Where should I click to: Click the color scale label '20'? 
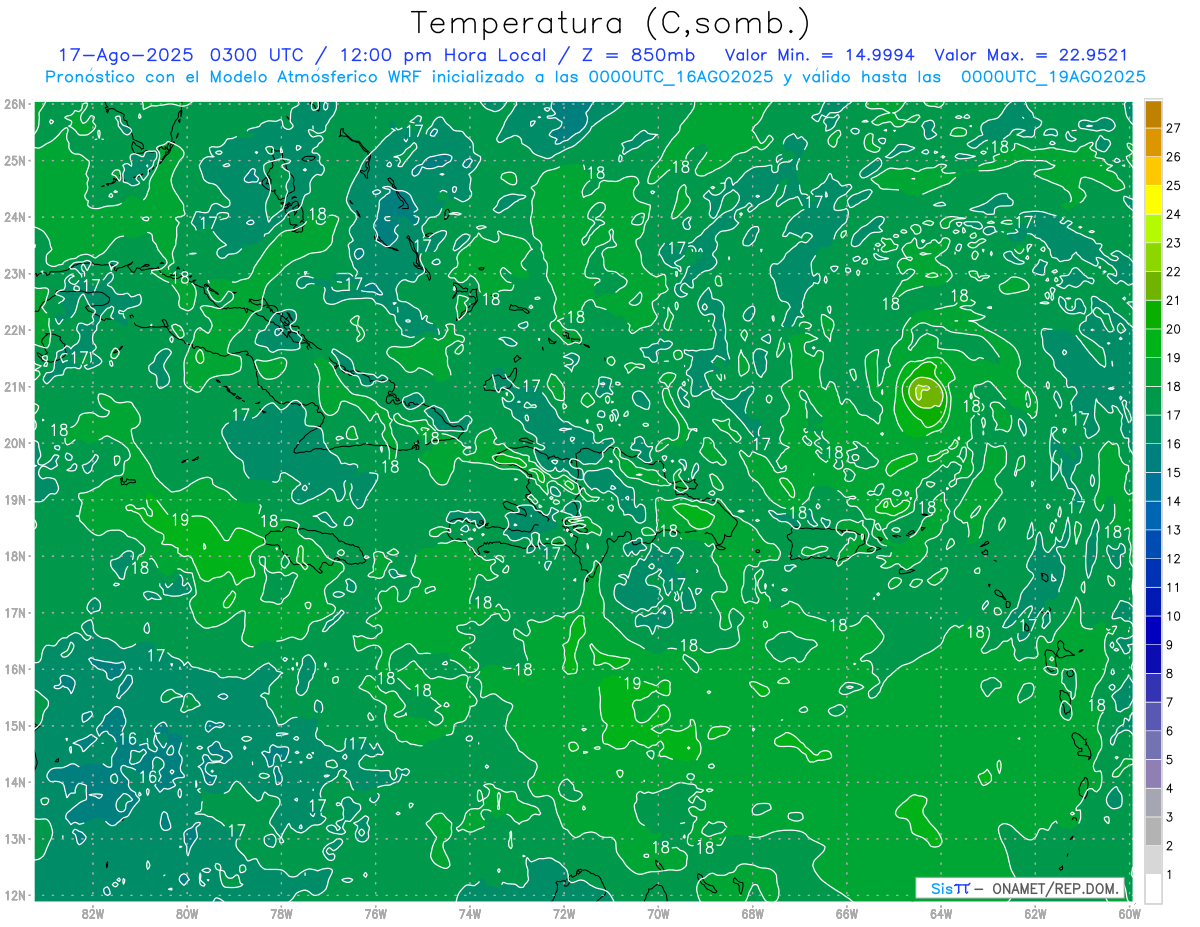[1173, 329]
